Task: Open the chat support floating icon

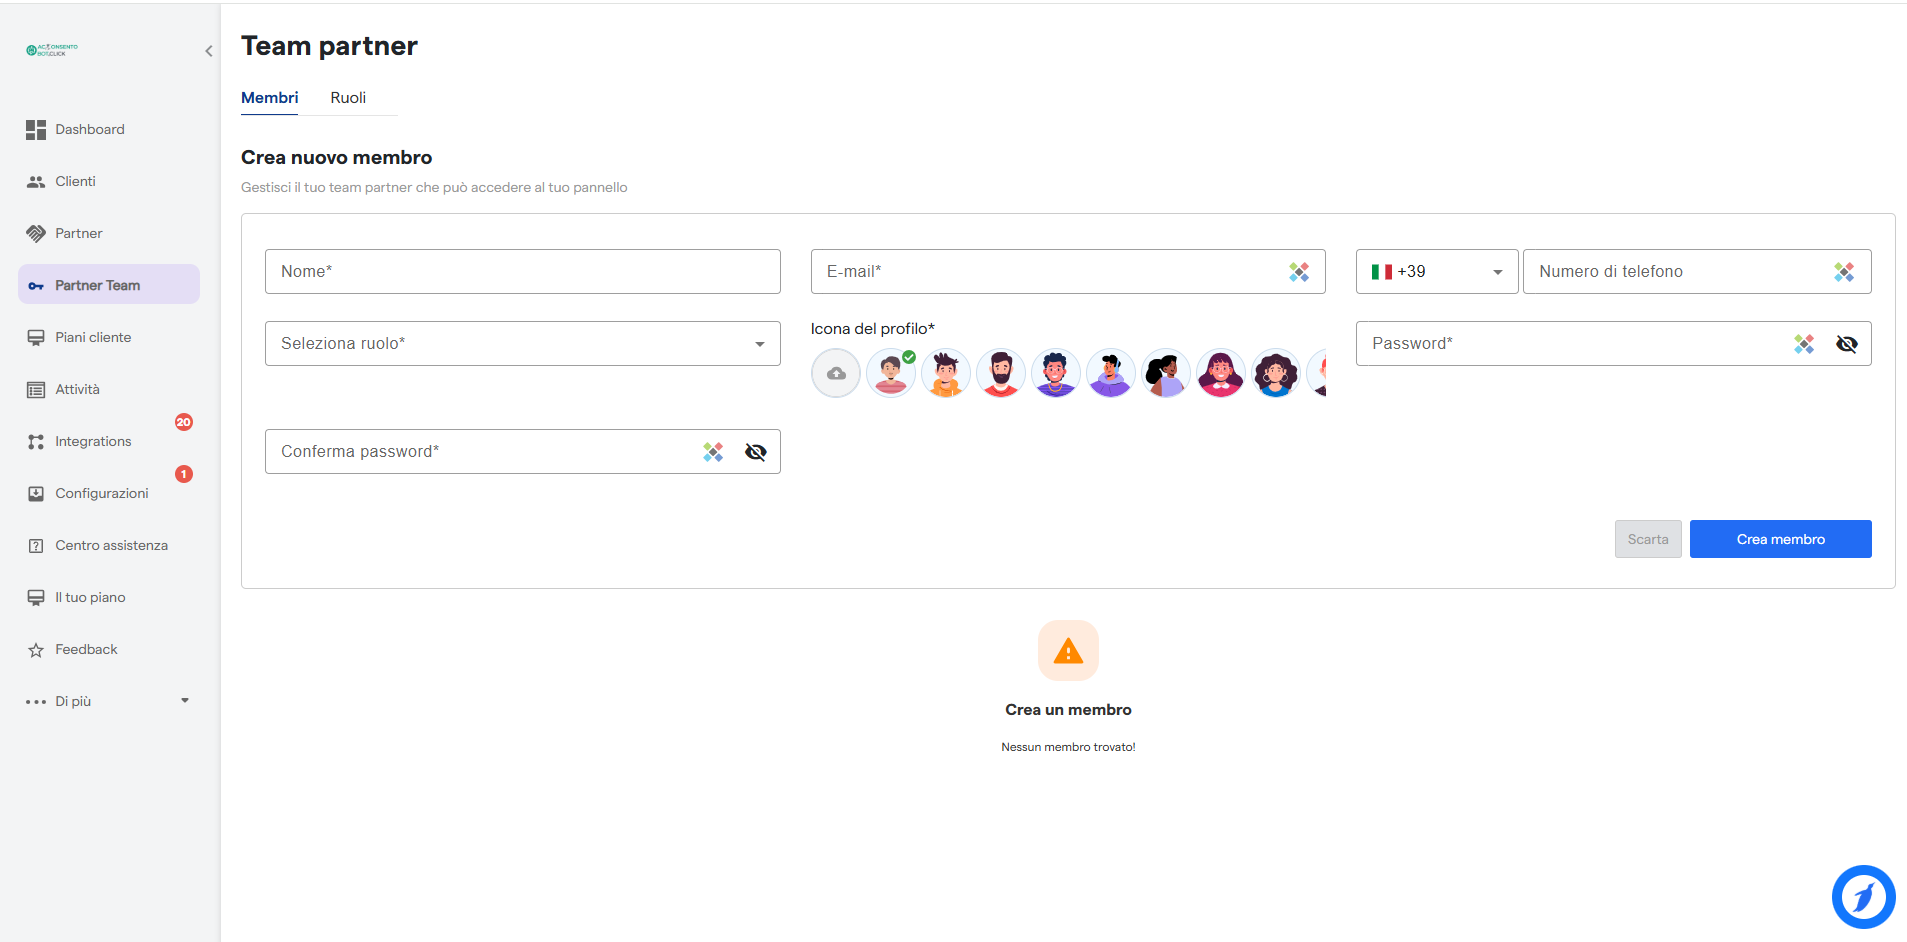Action: click(1863, 897)
